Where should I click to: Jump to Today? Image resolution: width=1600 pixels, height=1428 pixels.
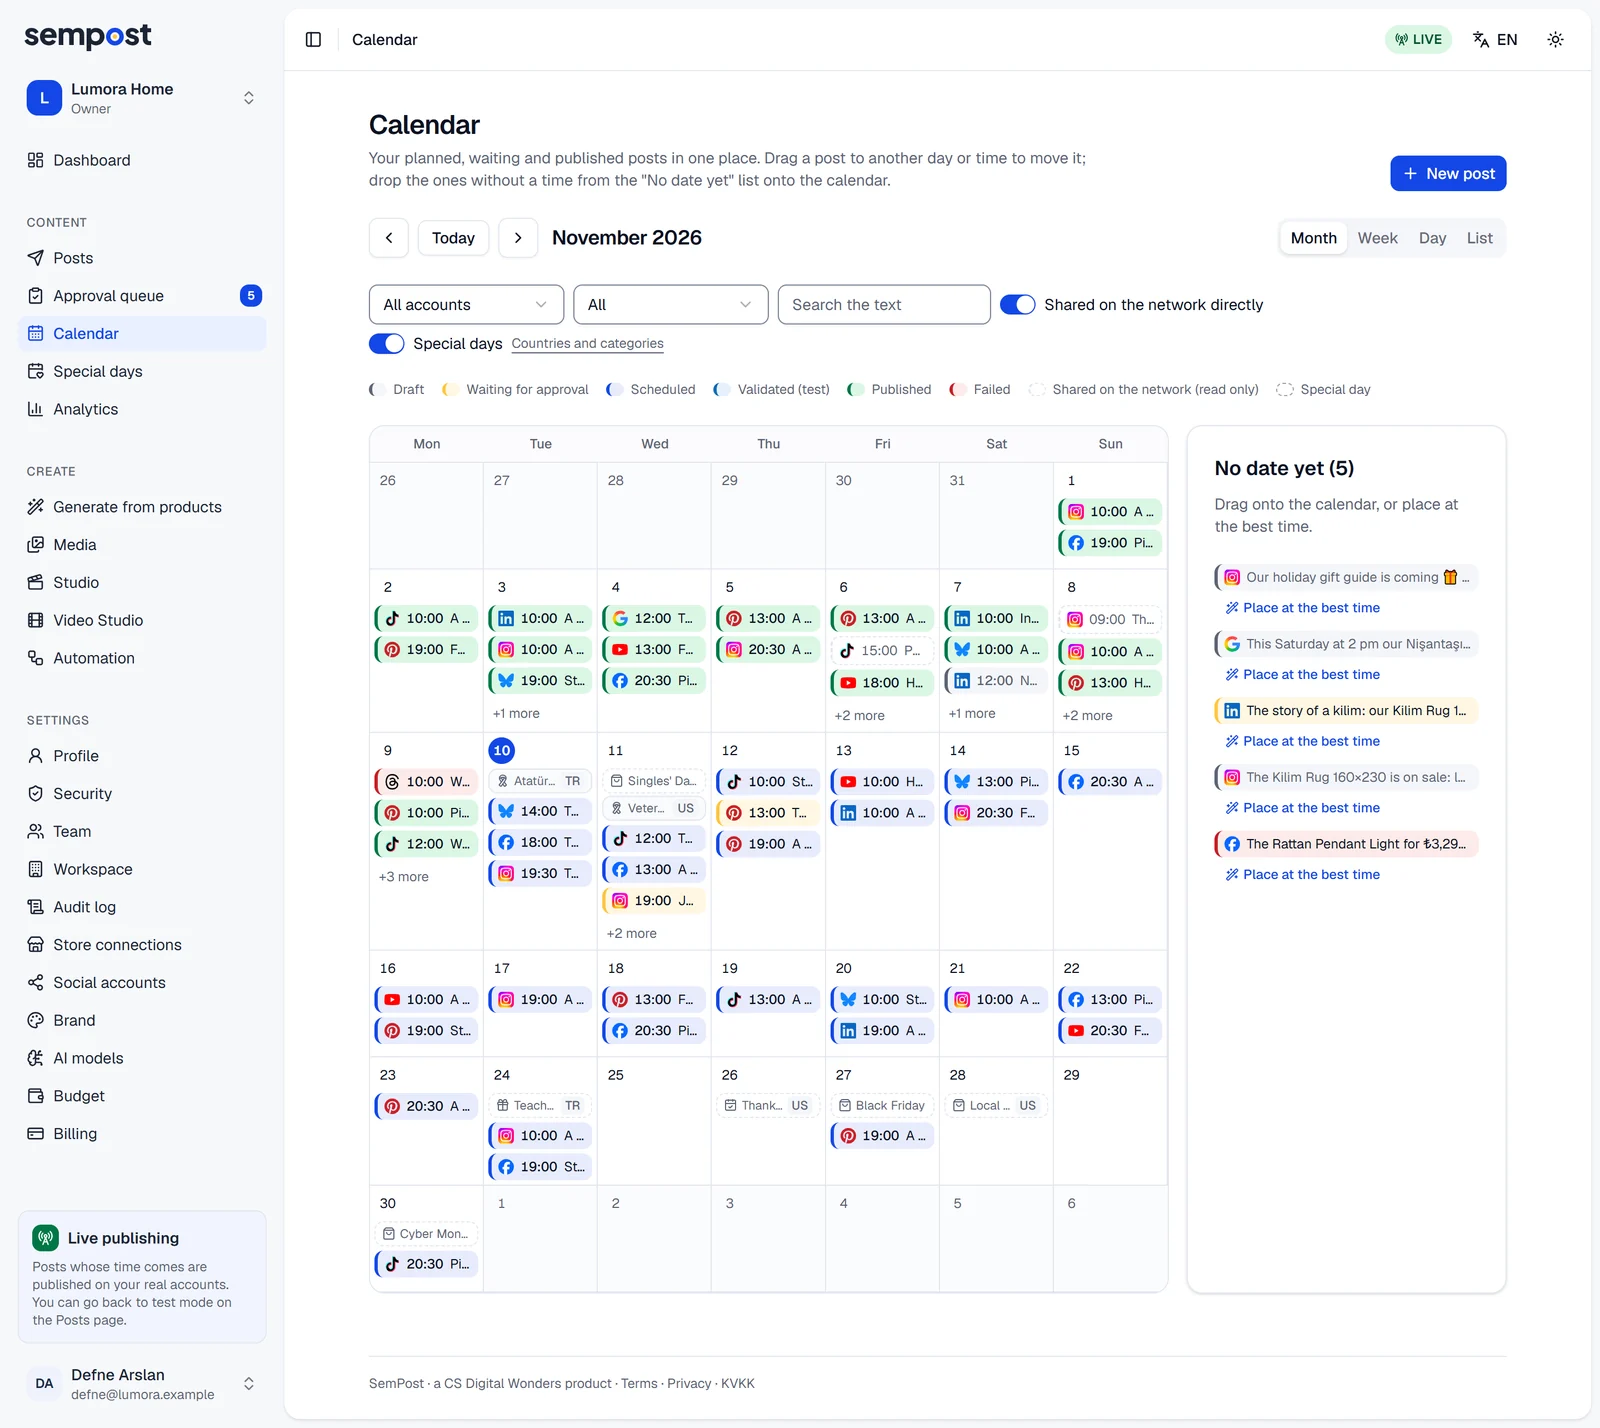click(x=453, y=238)
